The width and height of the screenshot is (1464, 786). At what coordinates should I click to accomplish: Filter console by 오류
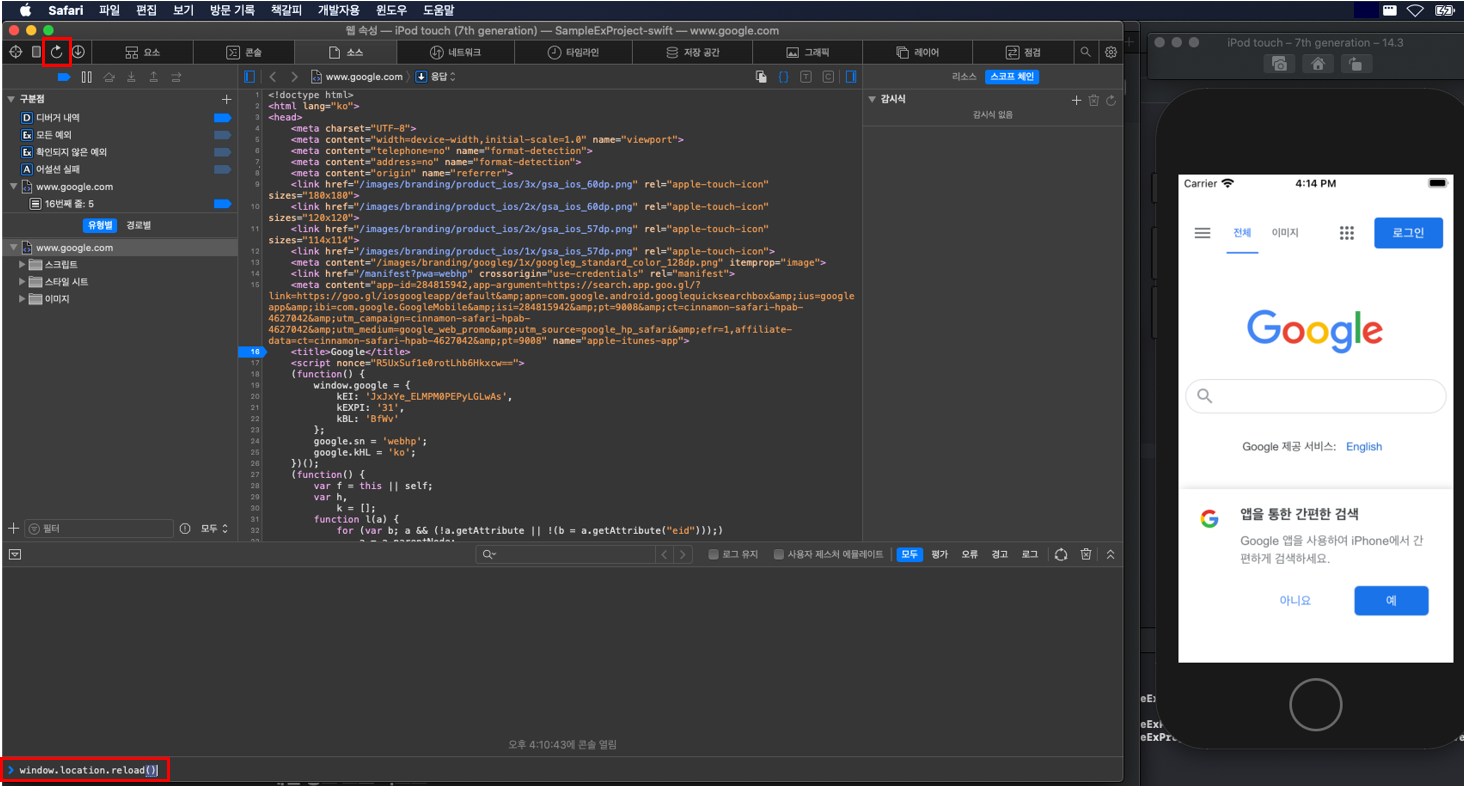tap(970, 554)
